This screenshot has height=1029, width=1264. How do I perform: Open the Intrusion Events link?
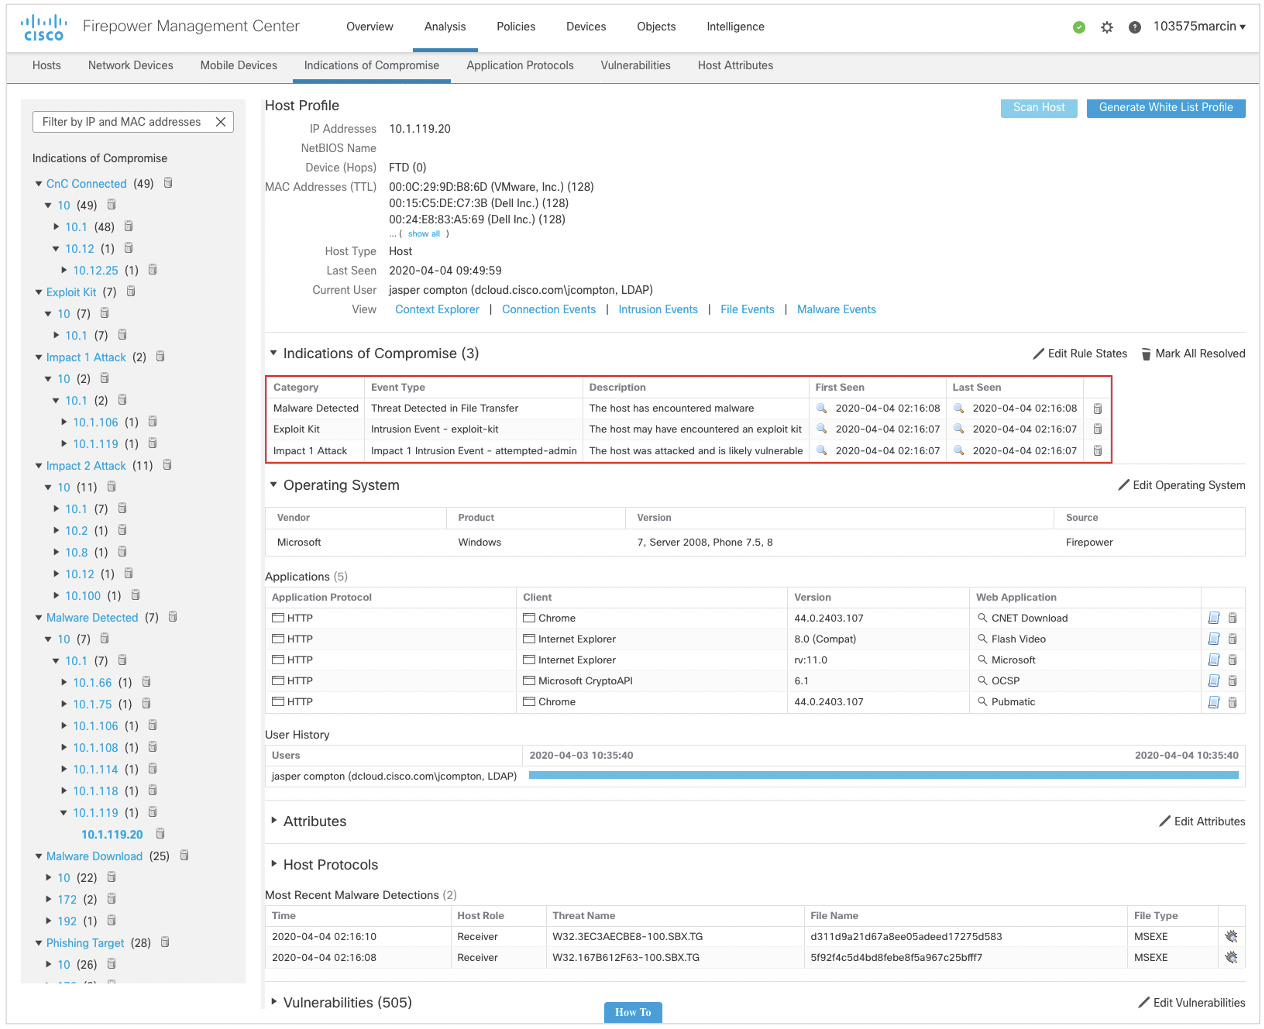658,310
